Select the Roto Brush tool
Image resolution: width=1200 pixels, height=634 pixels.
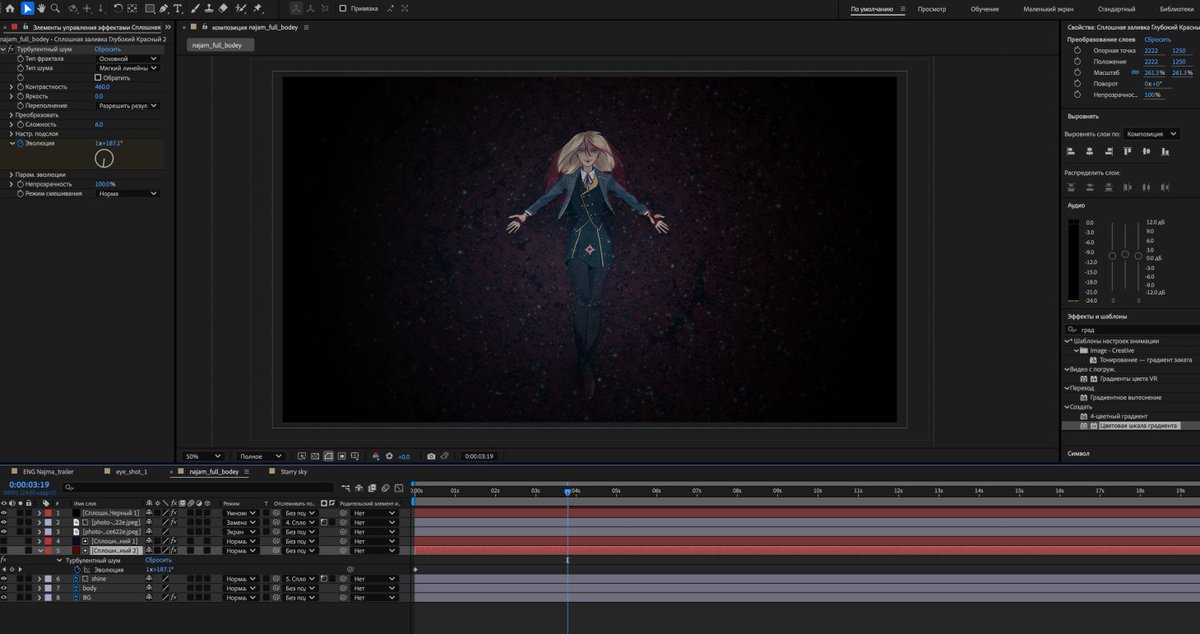click(240, 8)
